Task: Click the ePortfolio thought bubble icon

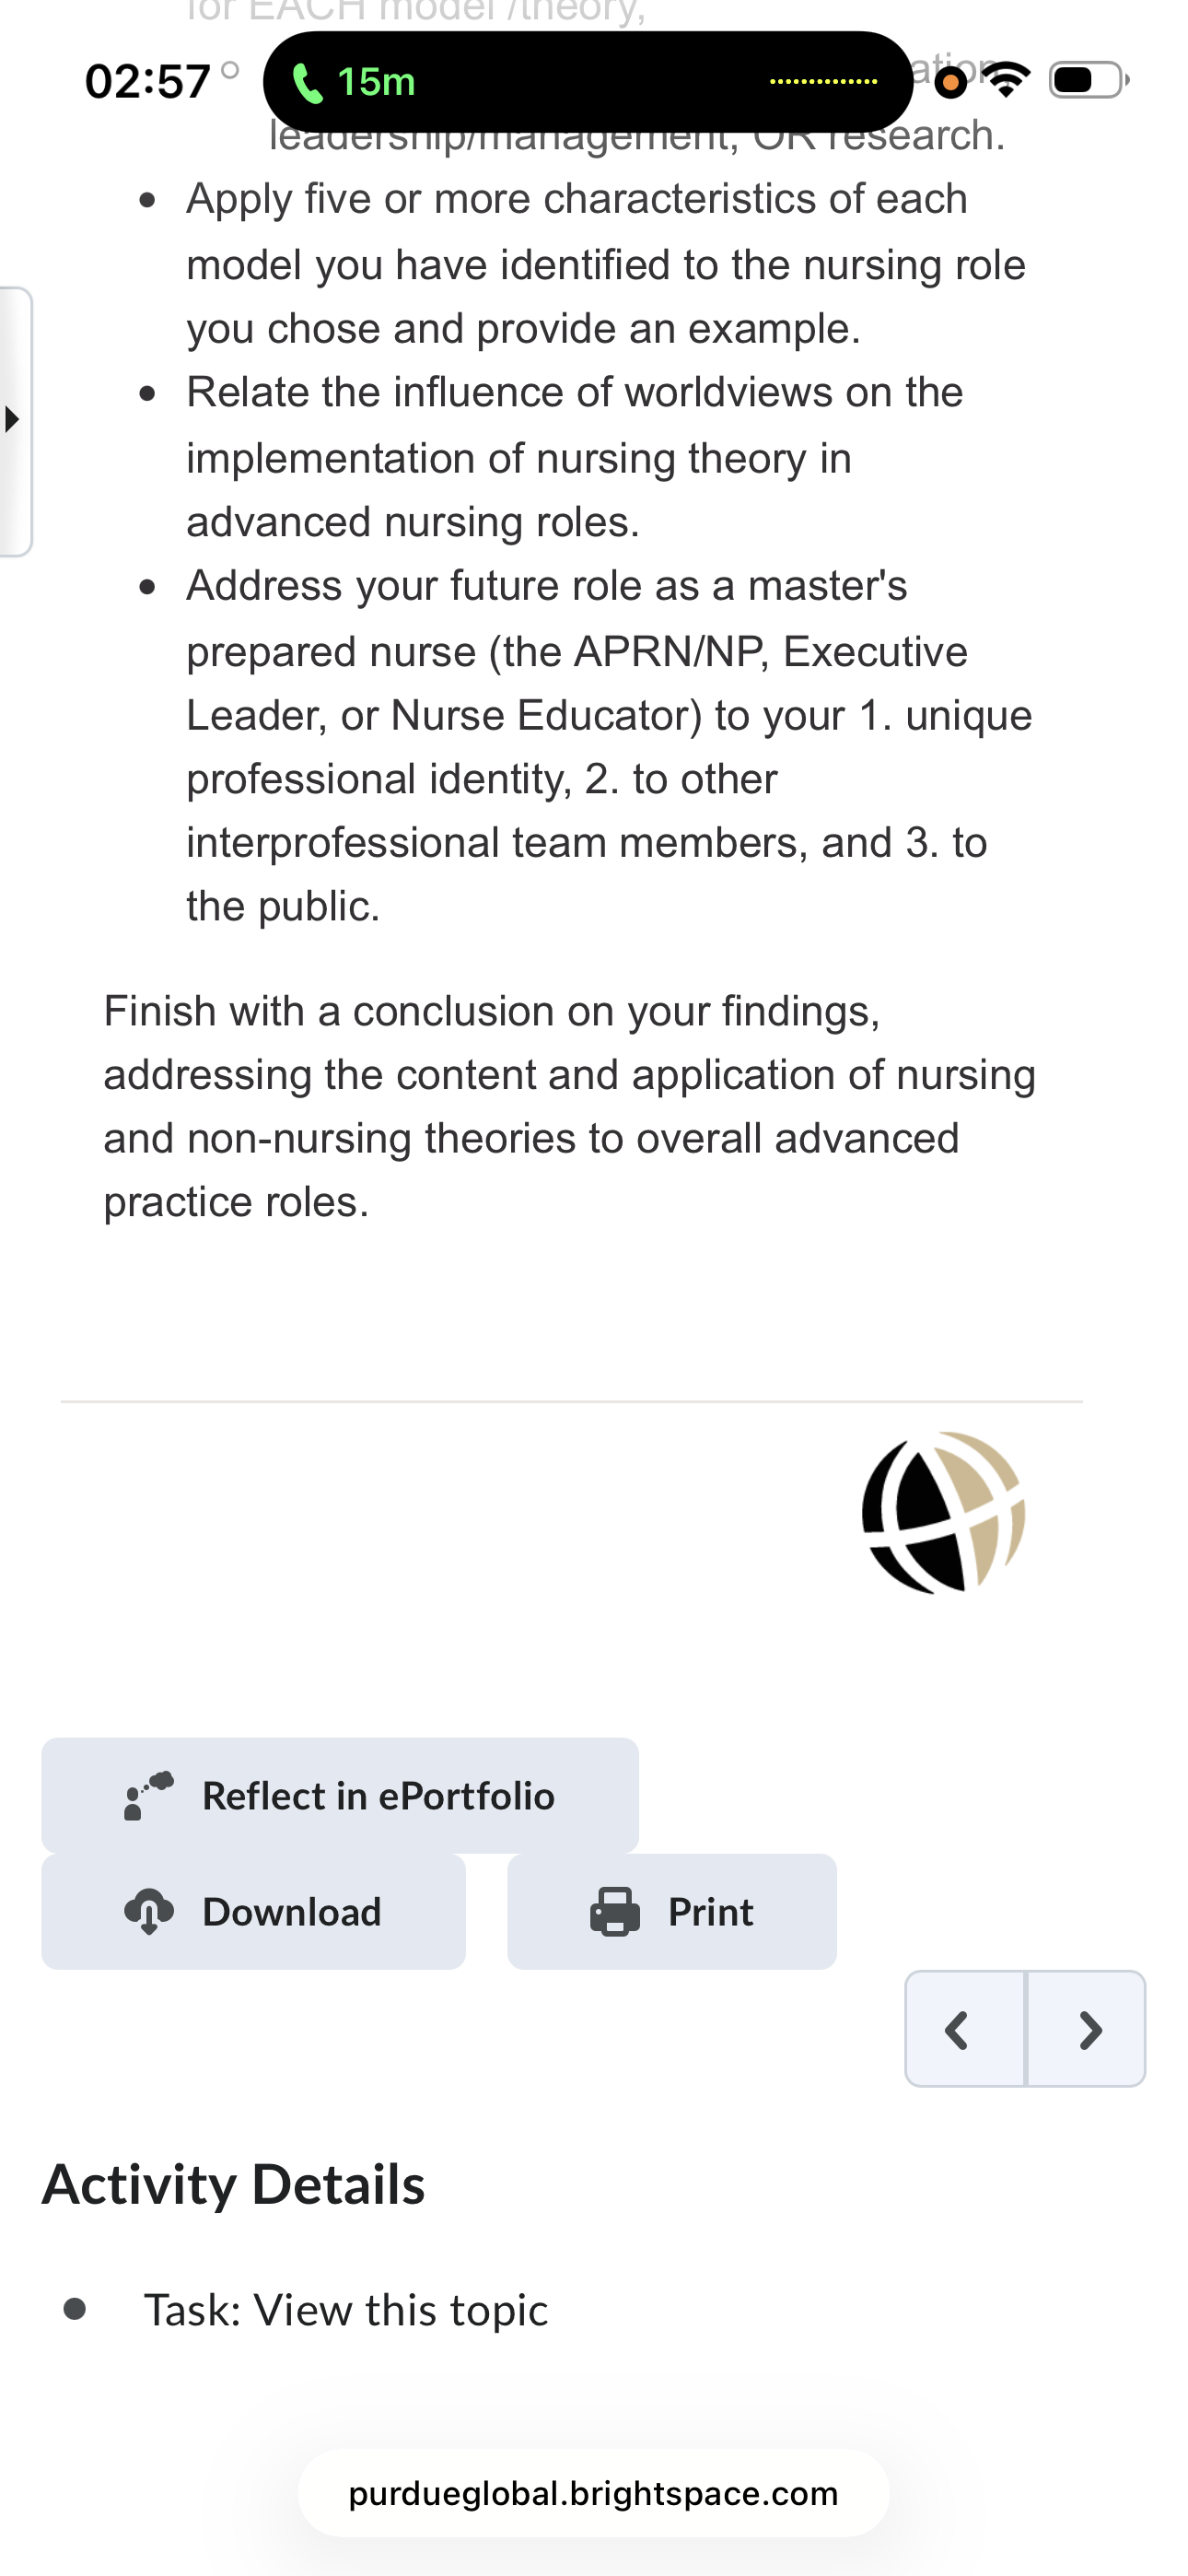Action: 148,1795
